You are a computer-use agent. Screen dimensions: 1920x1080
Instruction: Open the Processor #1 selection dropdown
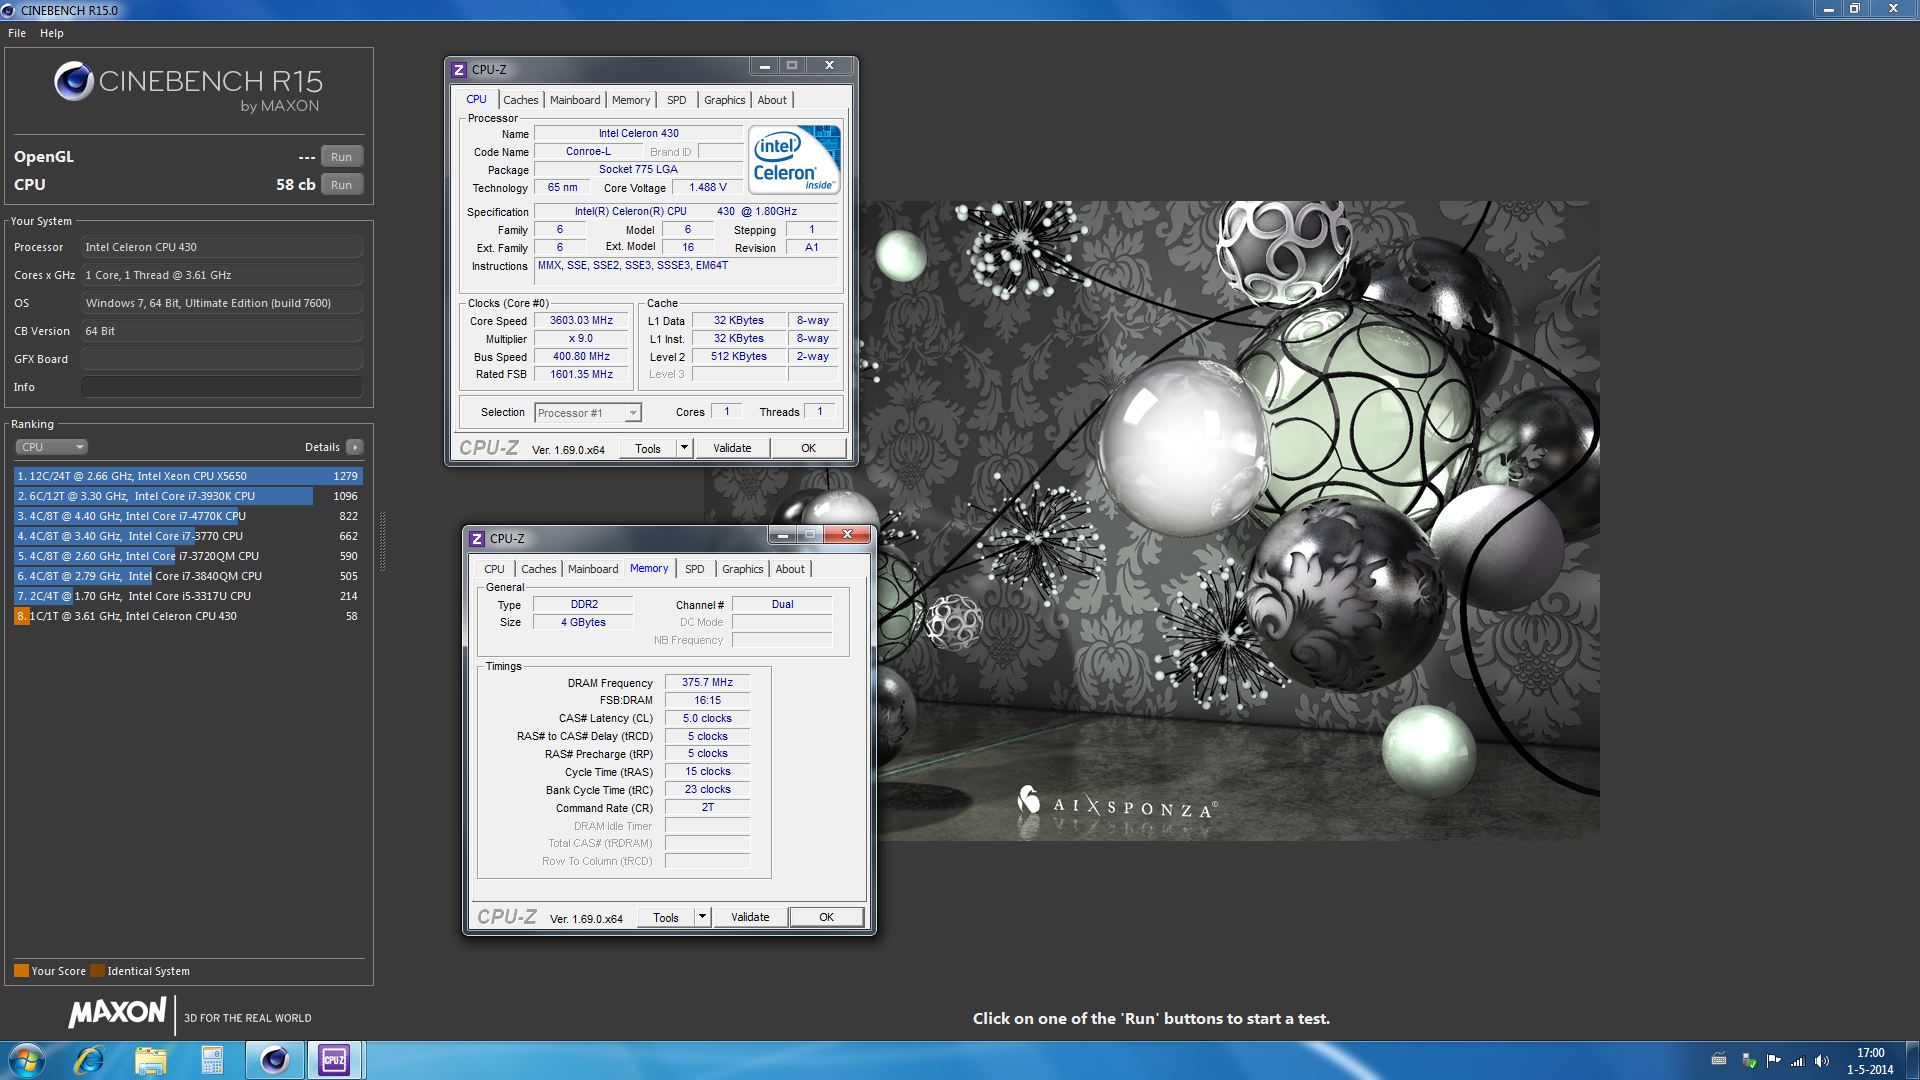tap(588, 413)
